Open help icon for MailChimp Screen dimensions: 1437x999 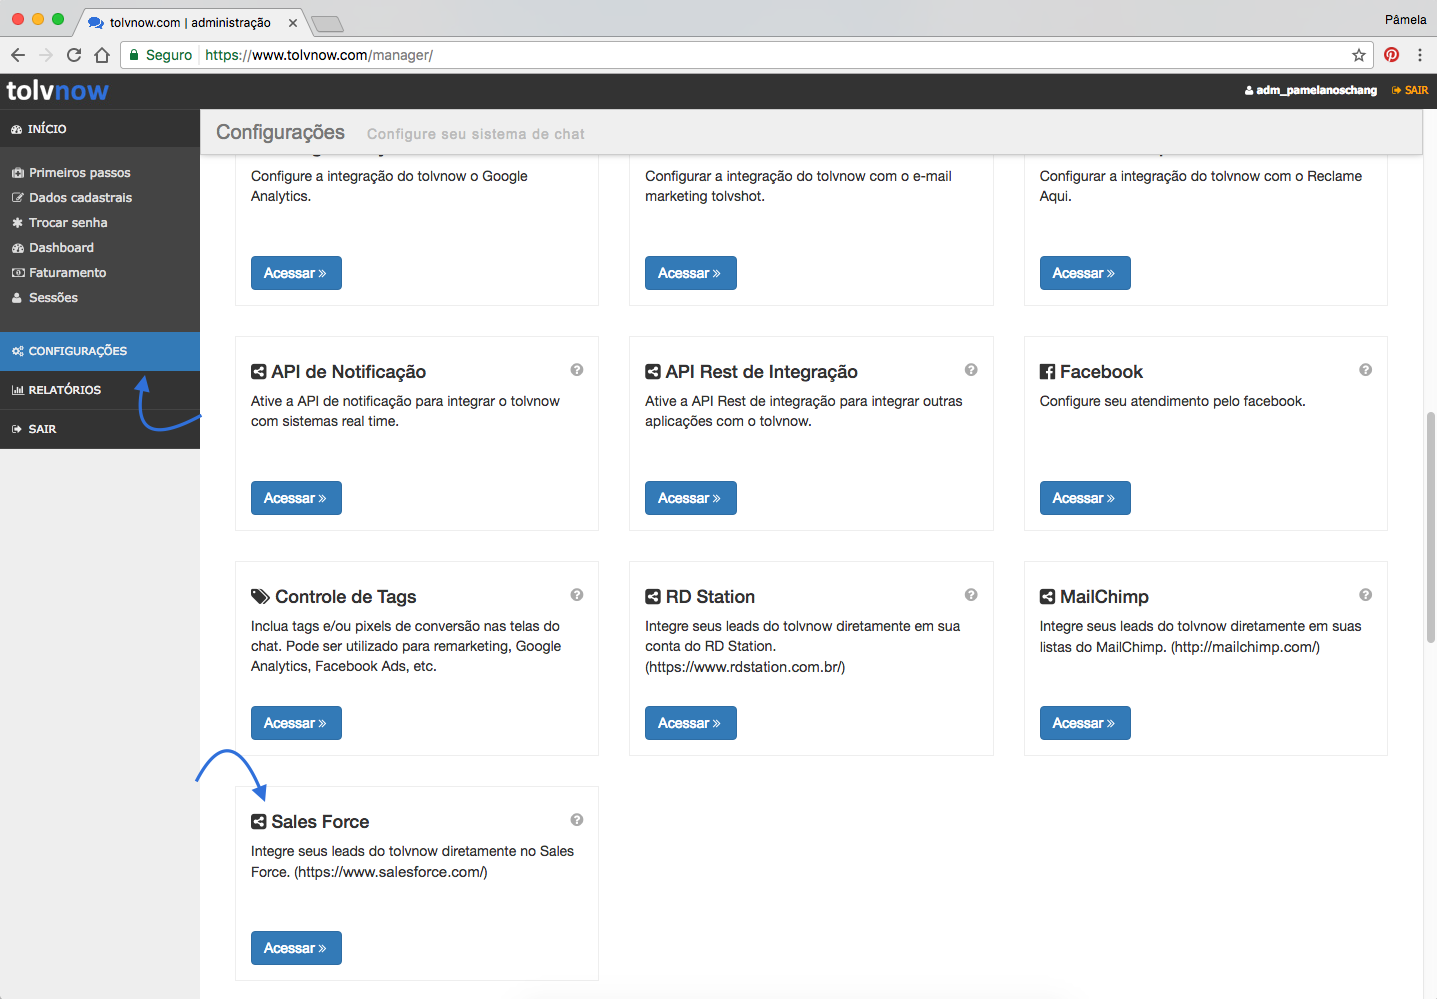pyautogui.click(x=1365, y=595)
